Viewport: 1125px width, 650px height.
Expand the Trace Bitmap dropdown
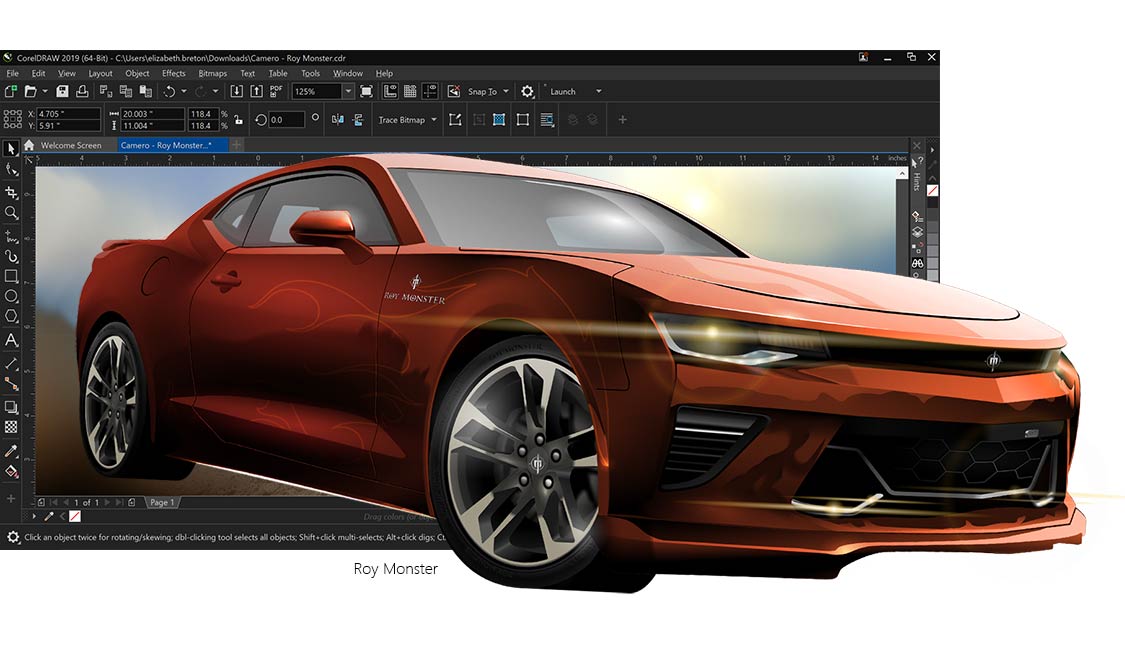433,120
